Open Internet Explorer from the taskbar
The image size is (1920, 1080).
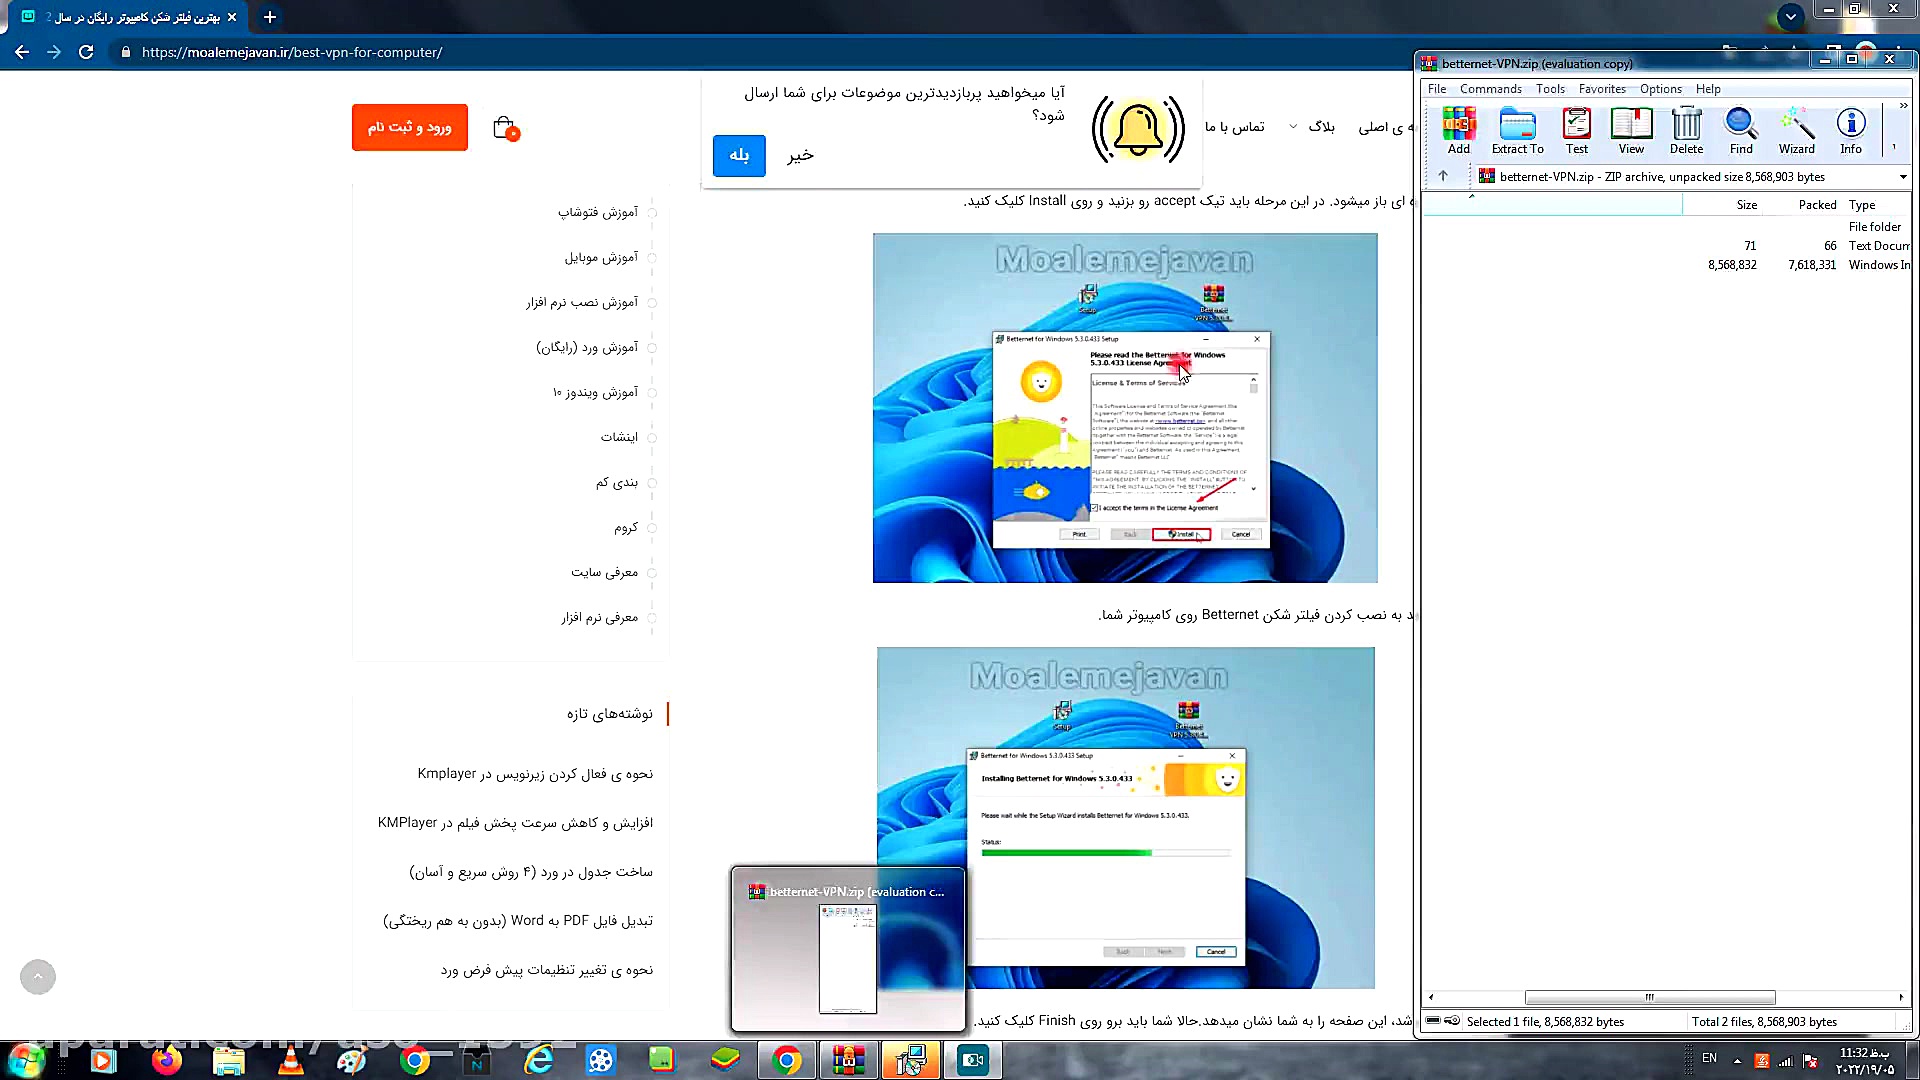click(x=539, y=1061)
